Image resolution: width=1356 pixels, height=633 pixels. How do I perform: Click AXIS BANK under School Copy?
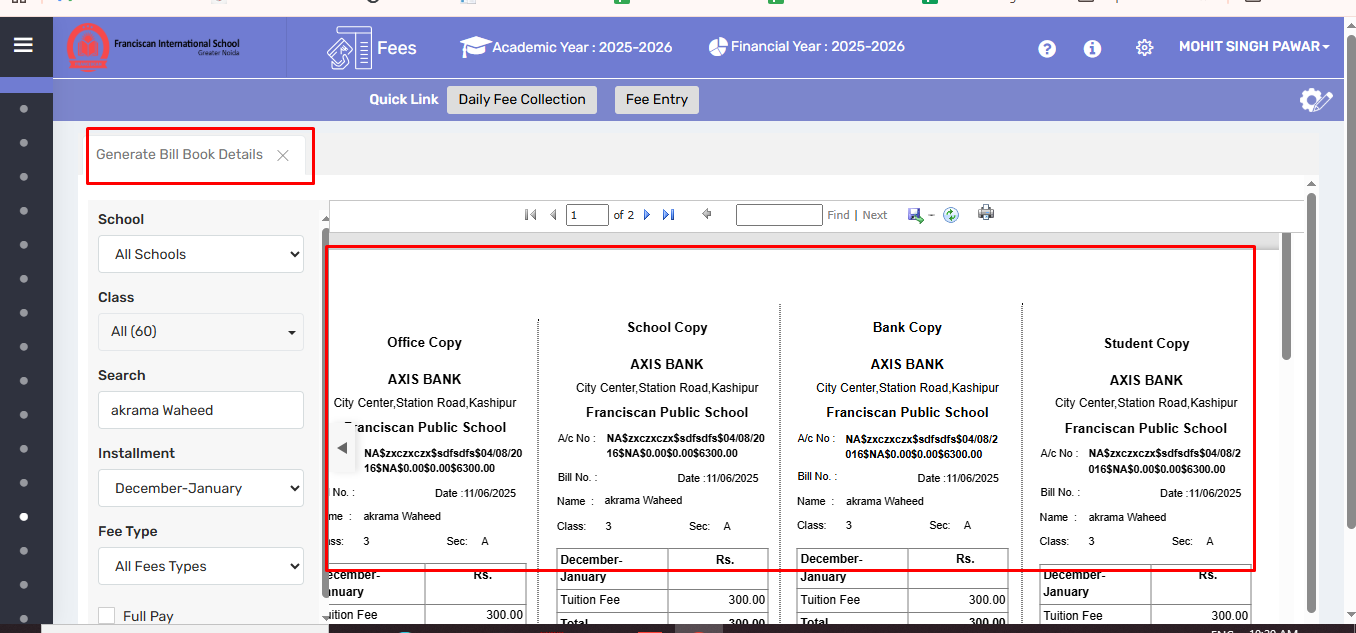pyautogui.click(x=667, y=364)
